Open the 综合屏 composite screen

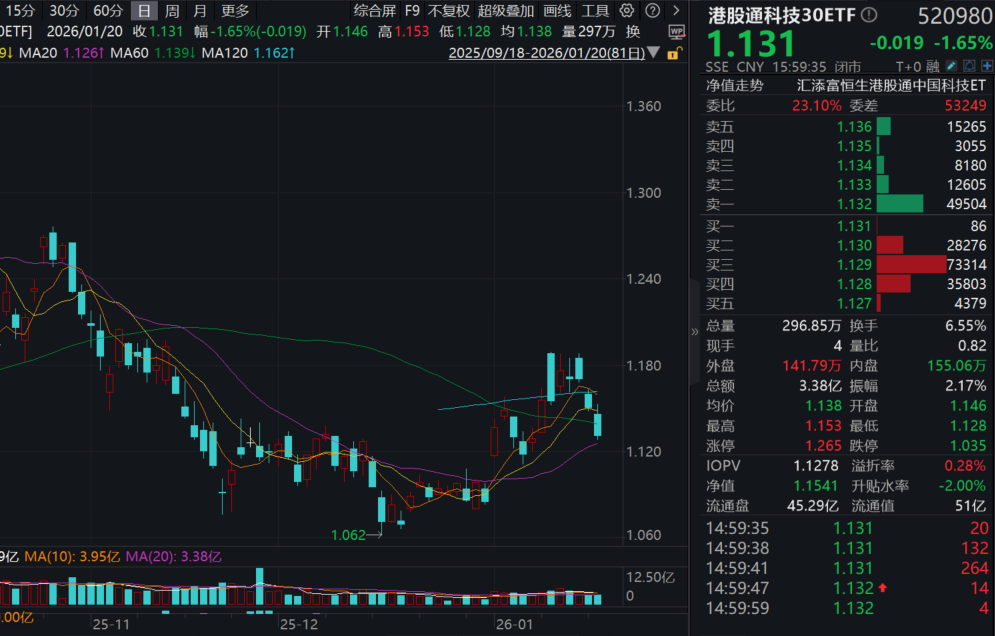(x=372, y=10)
